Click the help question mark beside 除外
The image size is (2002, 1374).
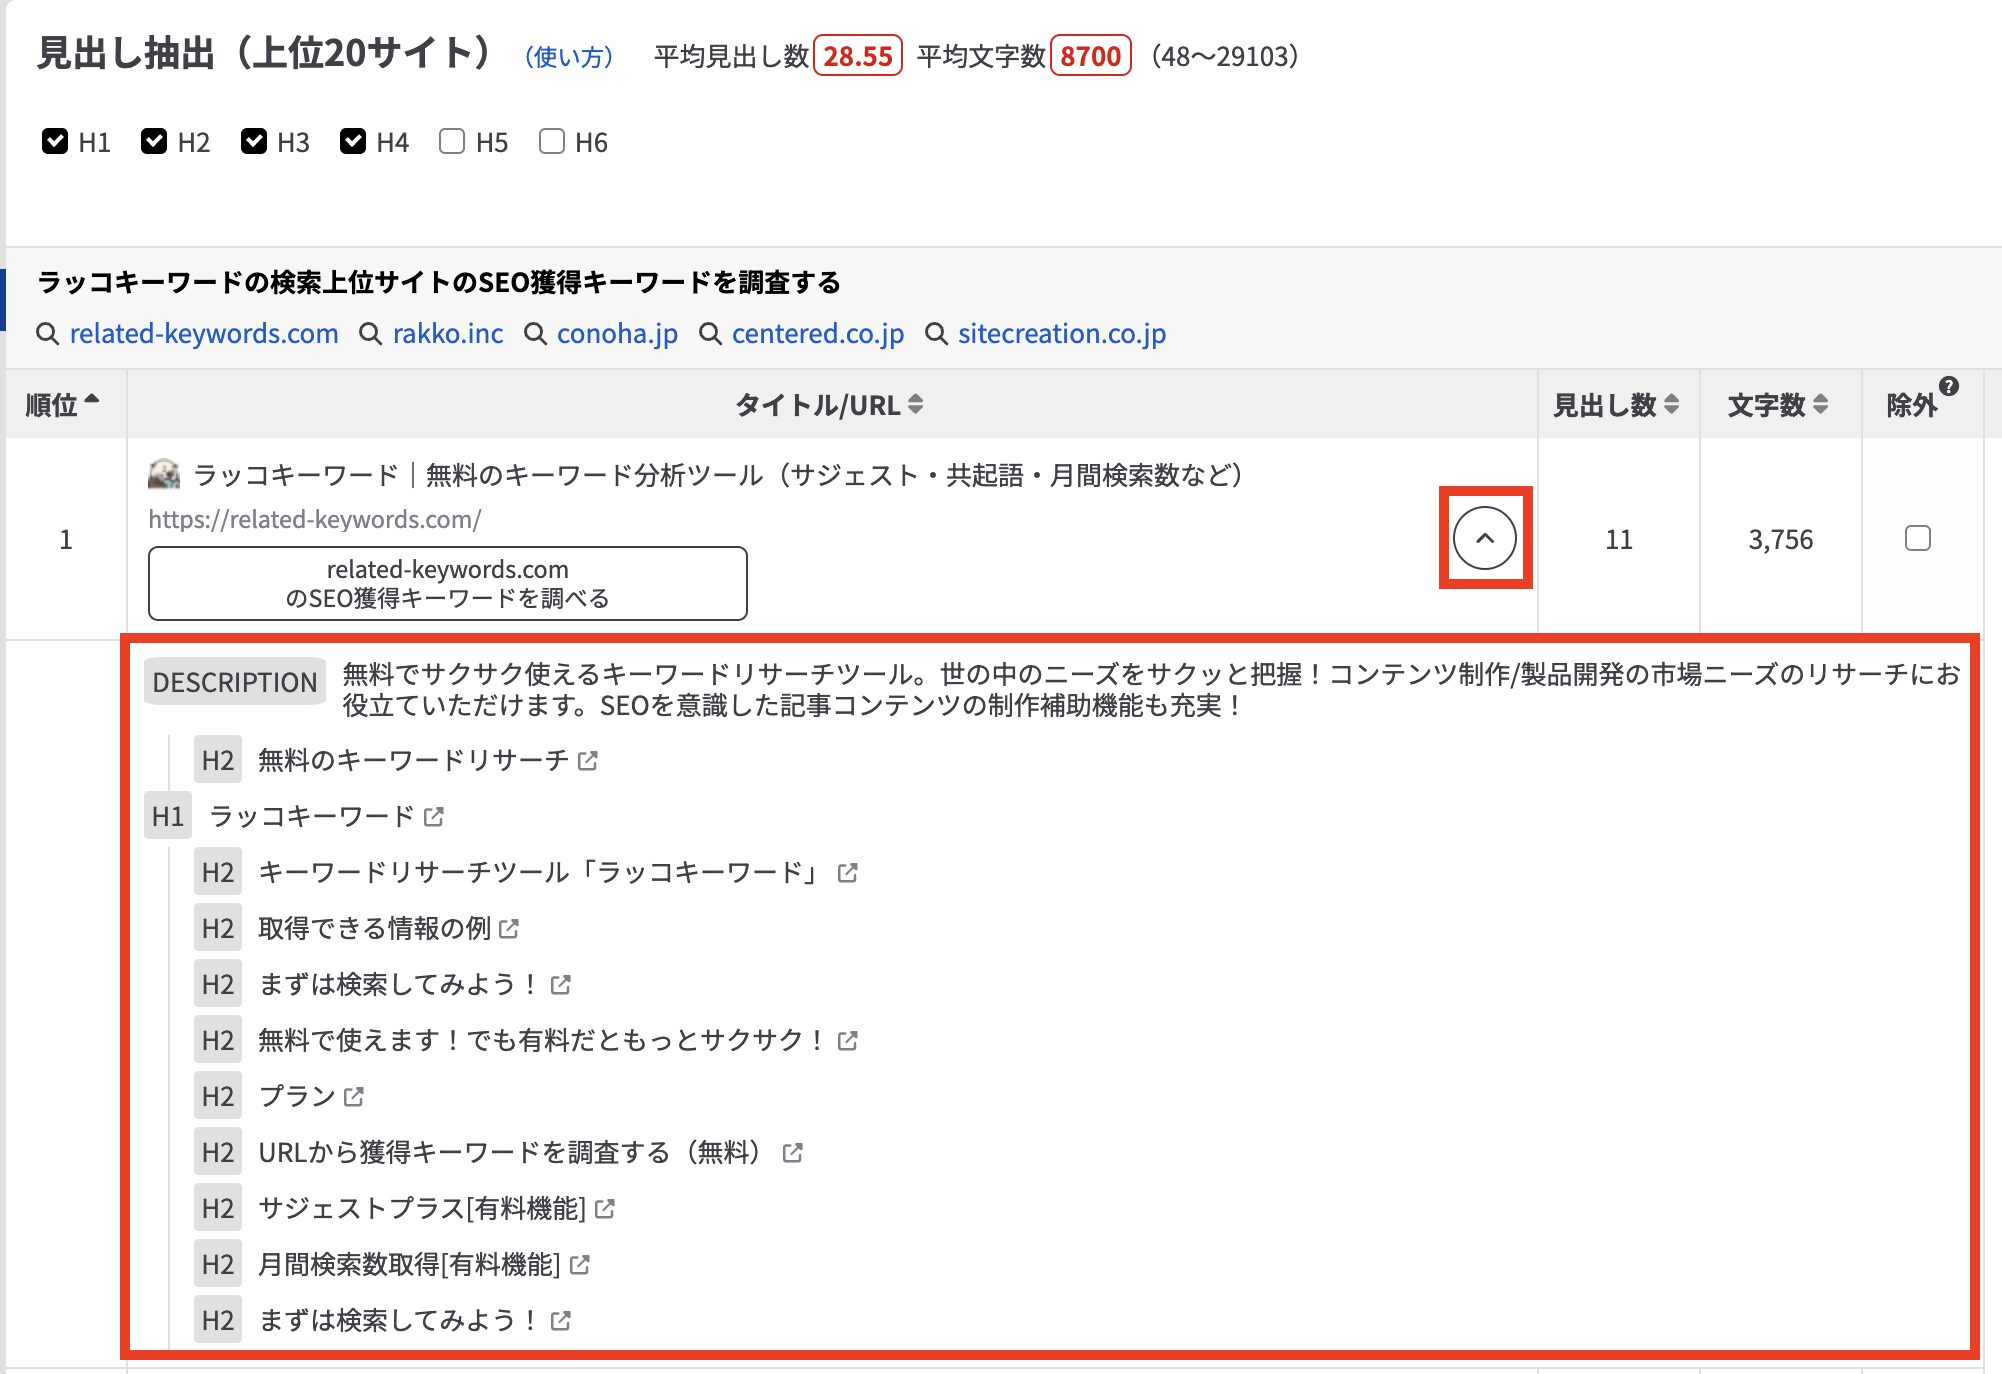[1948, 386]
